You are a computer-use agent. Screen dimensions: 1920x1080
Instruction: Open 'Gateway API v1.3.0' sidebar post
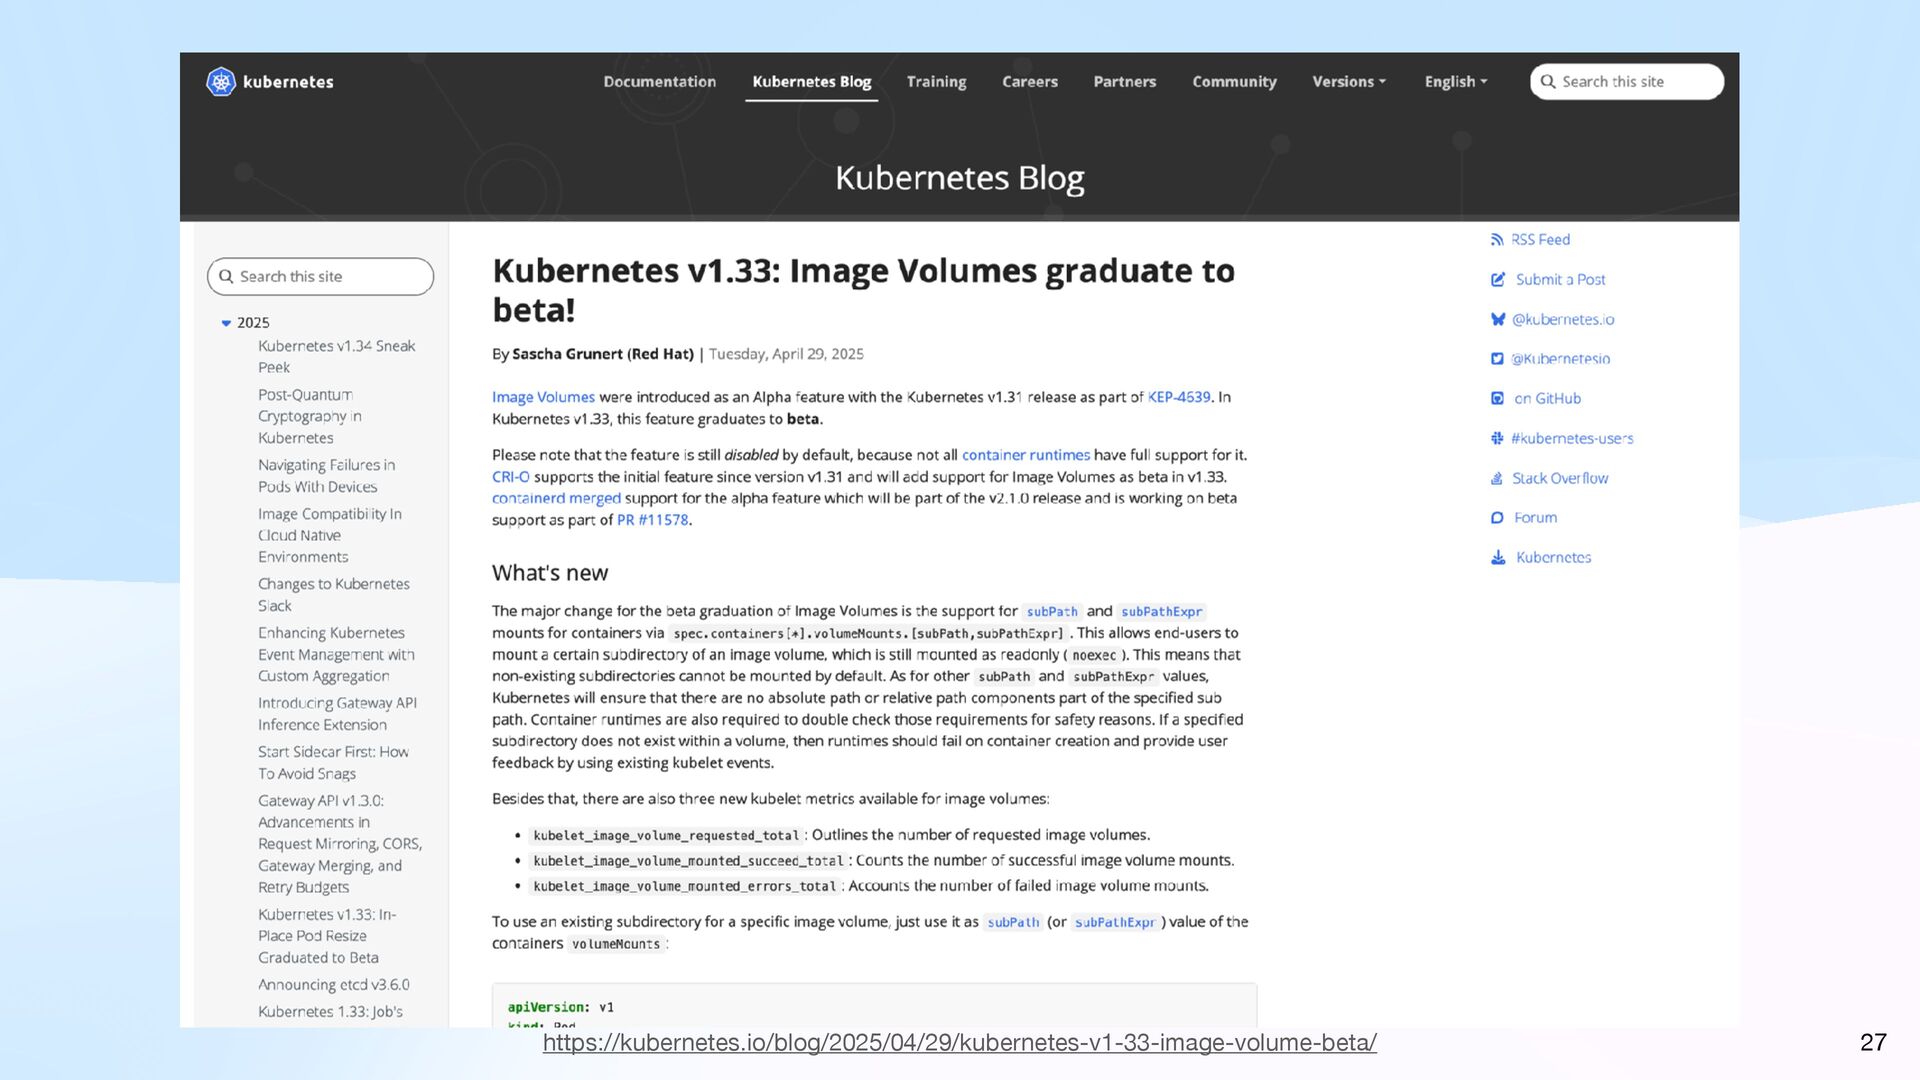[x=340, y=844]
